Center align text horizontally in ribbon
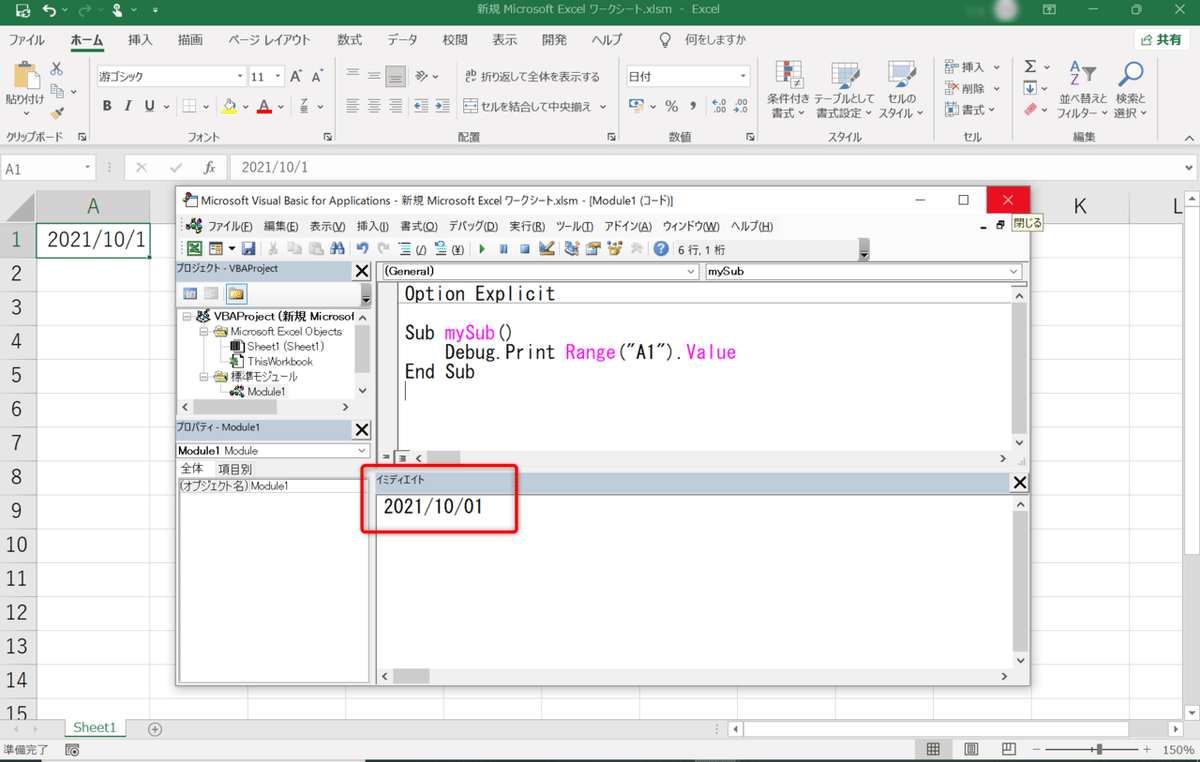The width and height of the screenshot is (1200, 762). click(375, 106)
